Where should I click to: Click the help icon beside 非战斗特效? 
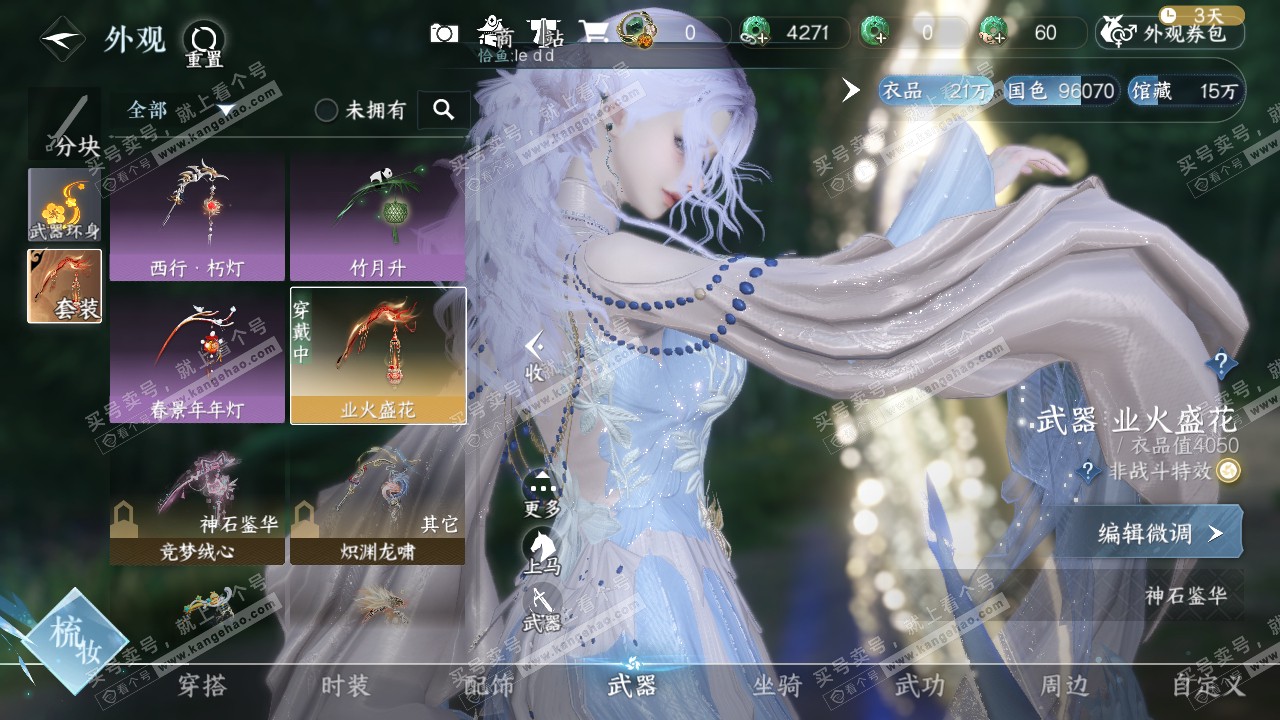(1090, 471)
